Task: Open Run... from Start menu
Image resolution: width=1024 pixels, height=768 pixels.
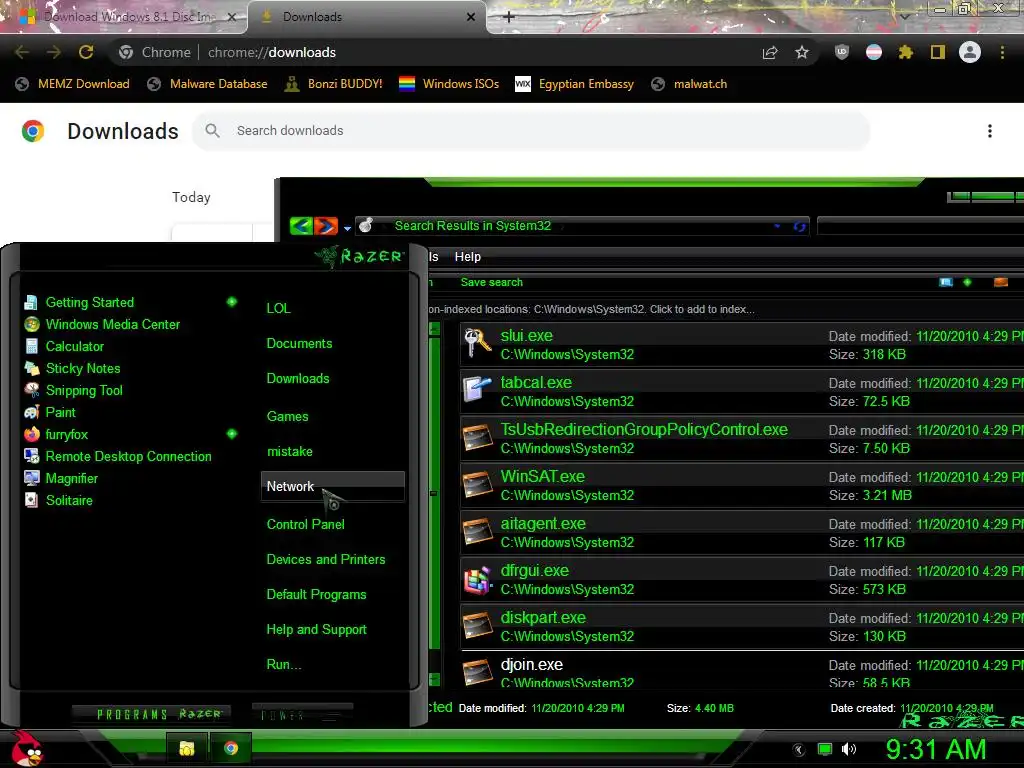Action: (284, 665)
